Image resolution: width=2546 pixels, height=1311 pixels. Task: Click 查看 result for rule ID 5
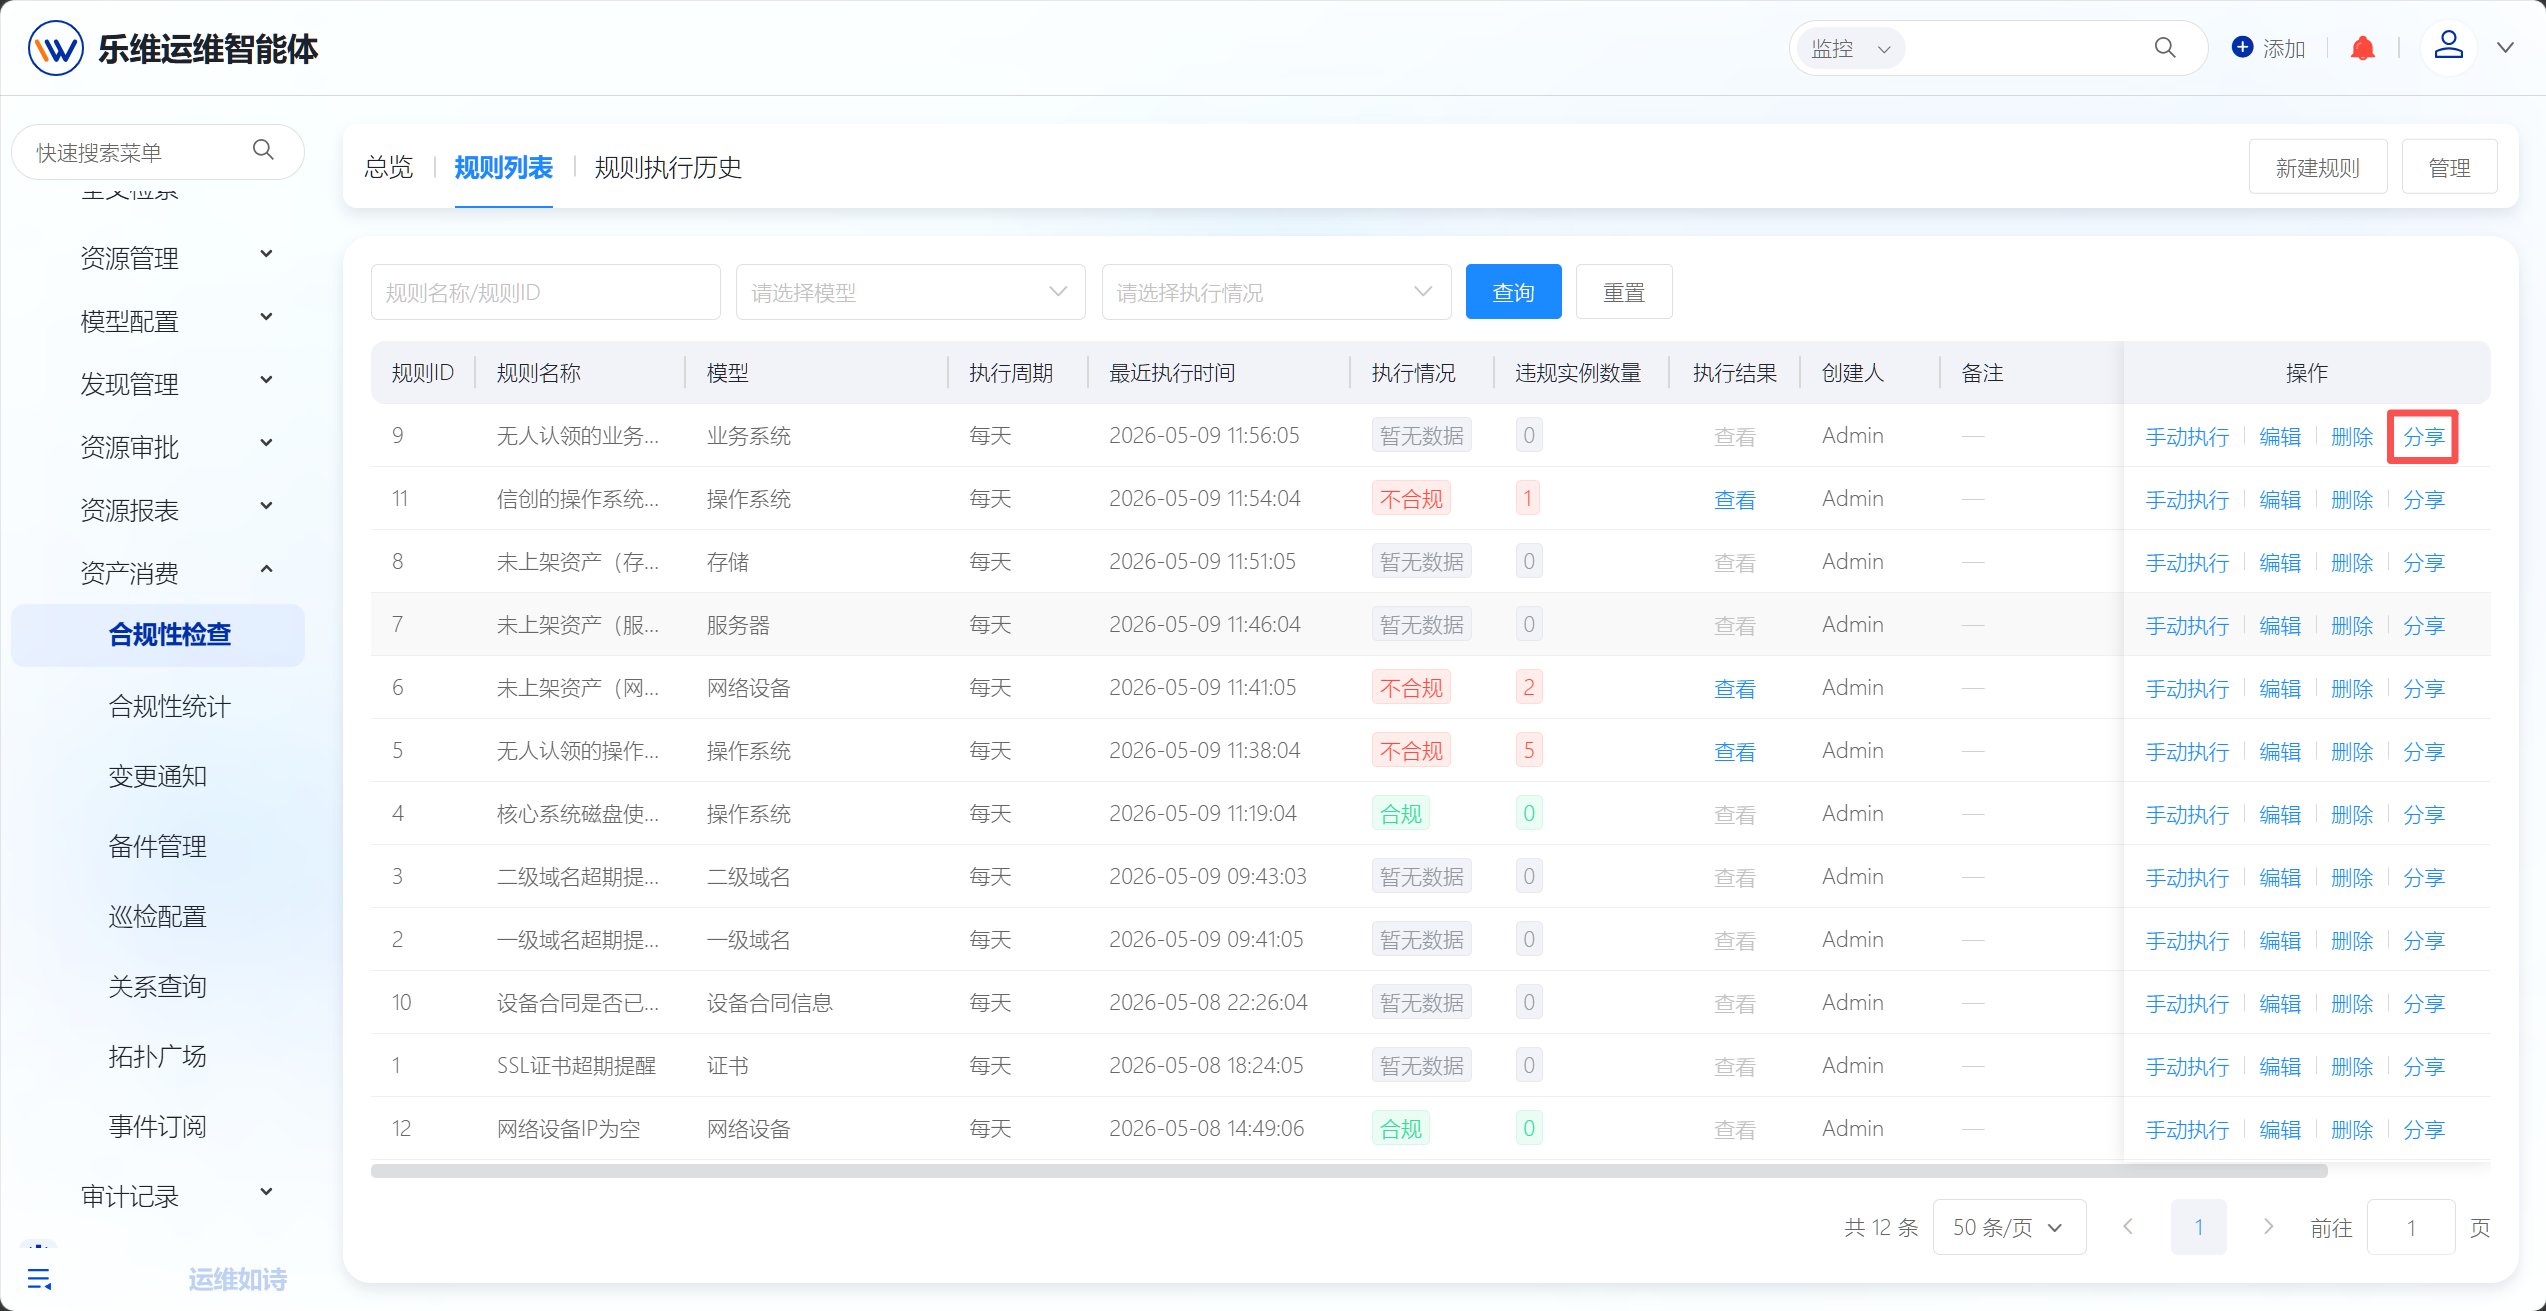coord(1734,752)
